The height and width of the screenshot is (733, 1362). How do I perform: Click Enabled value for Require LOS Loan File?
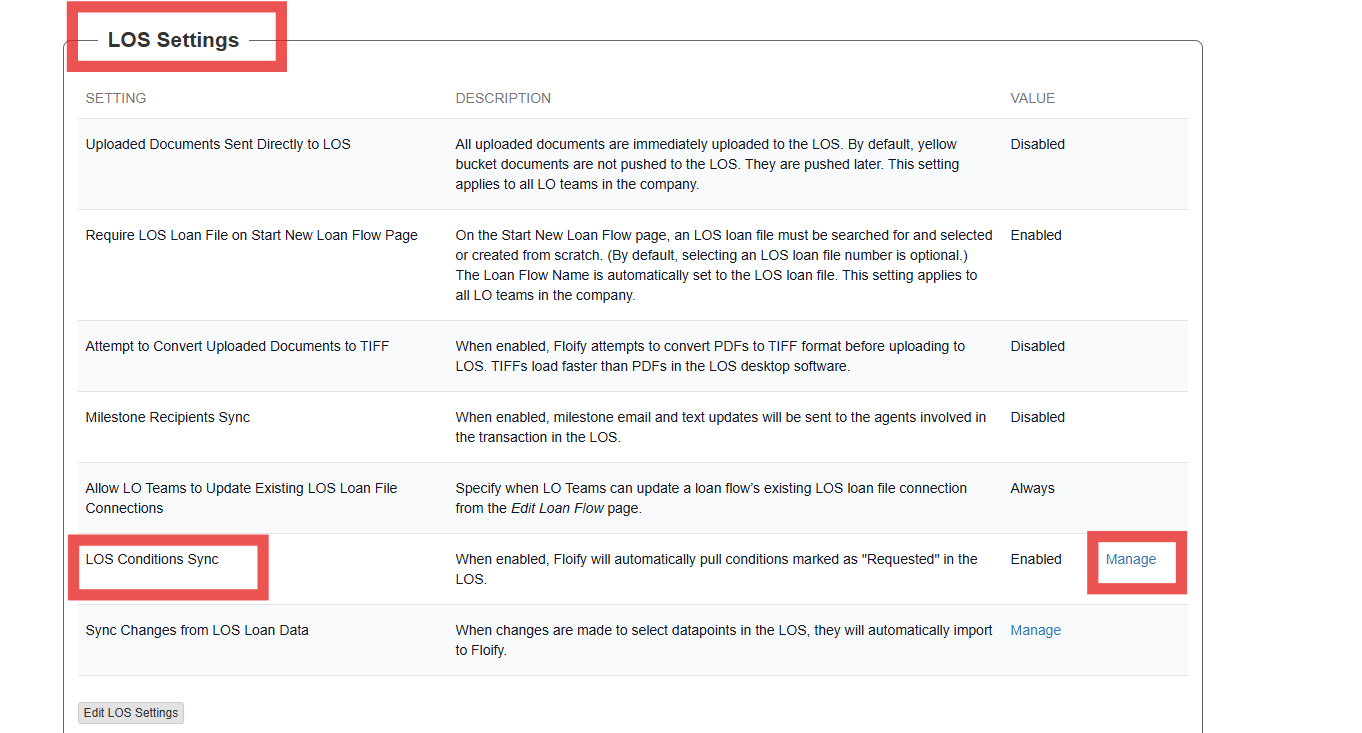click(x=1036, y=235)
